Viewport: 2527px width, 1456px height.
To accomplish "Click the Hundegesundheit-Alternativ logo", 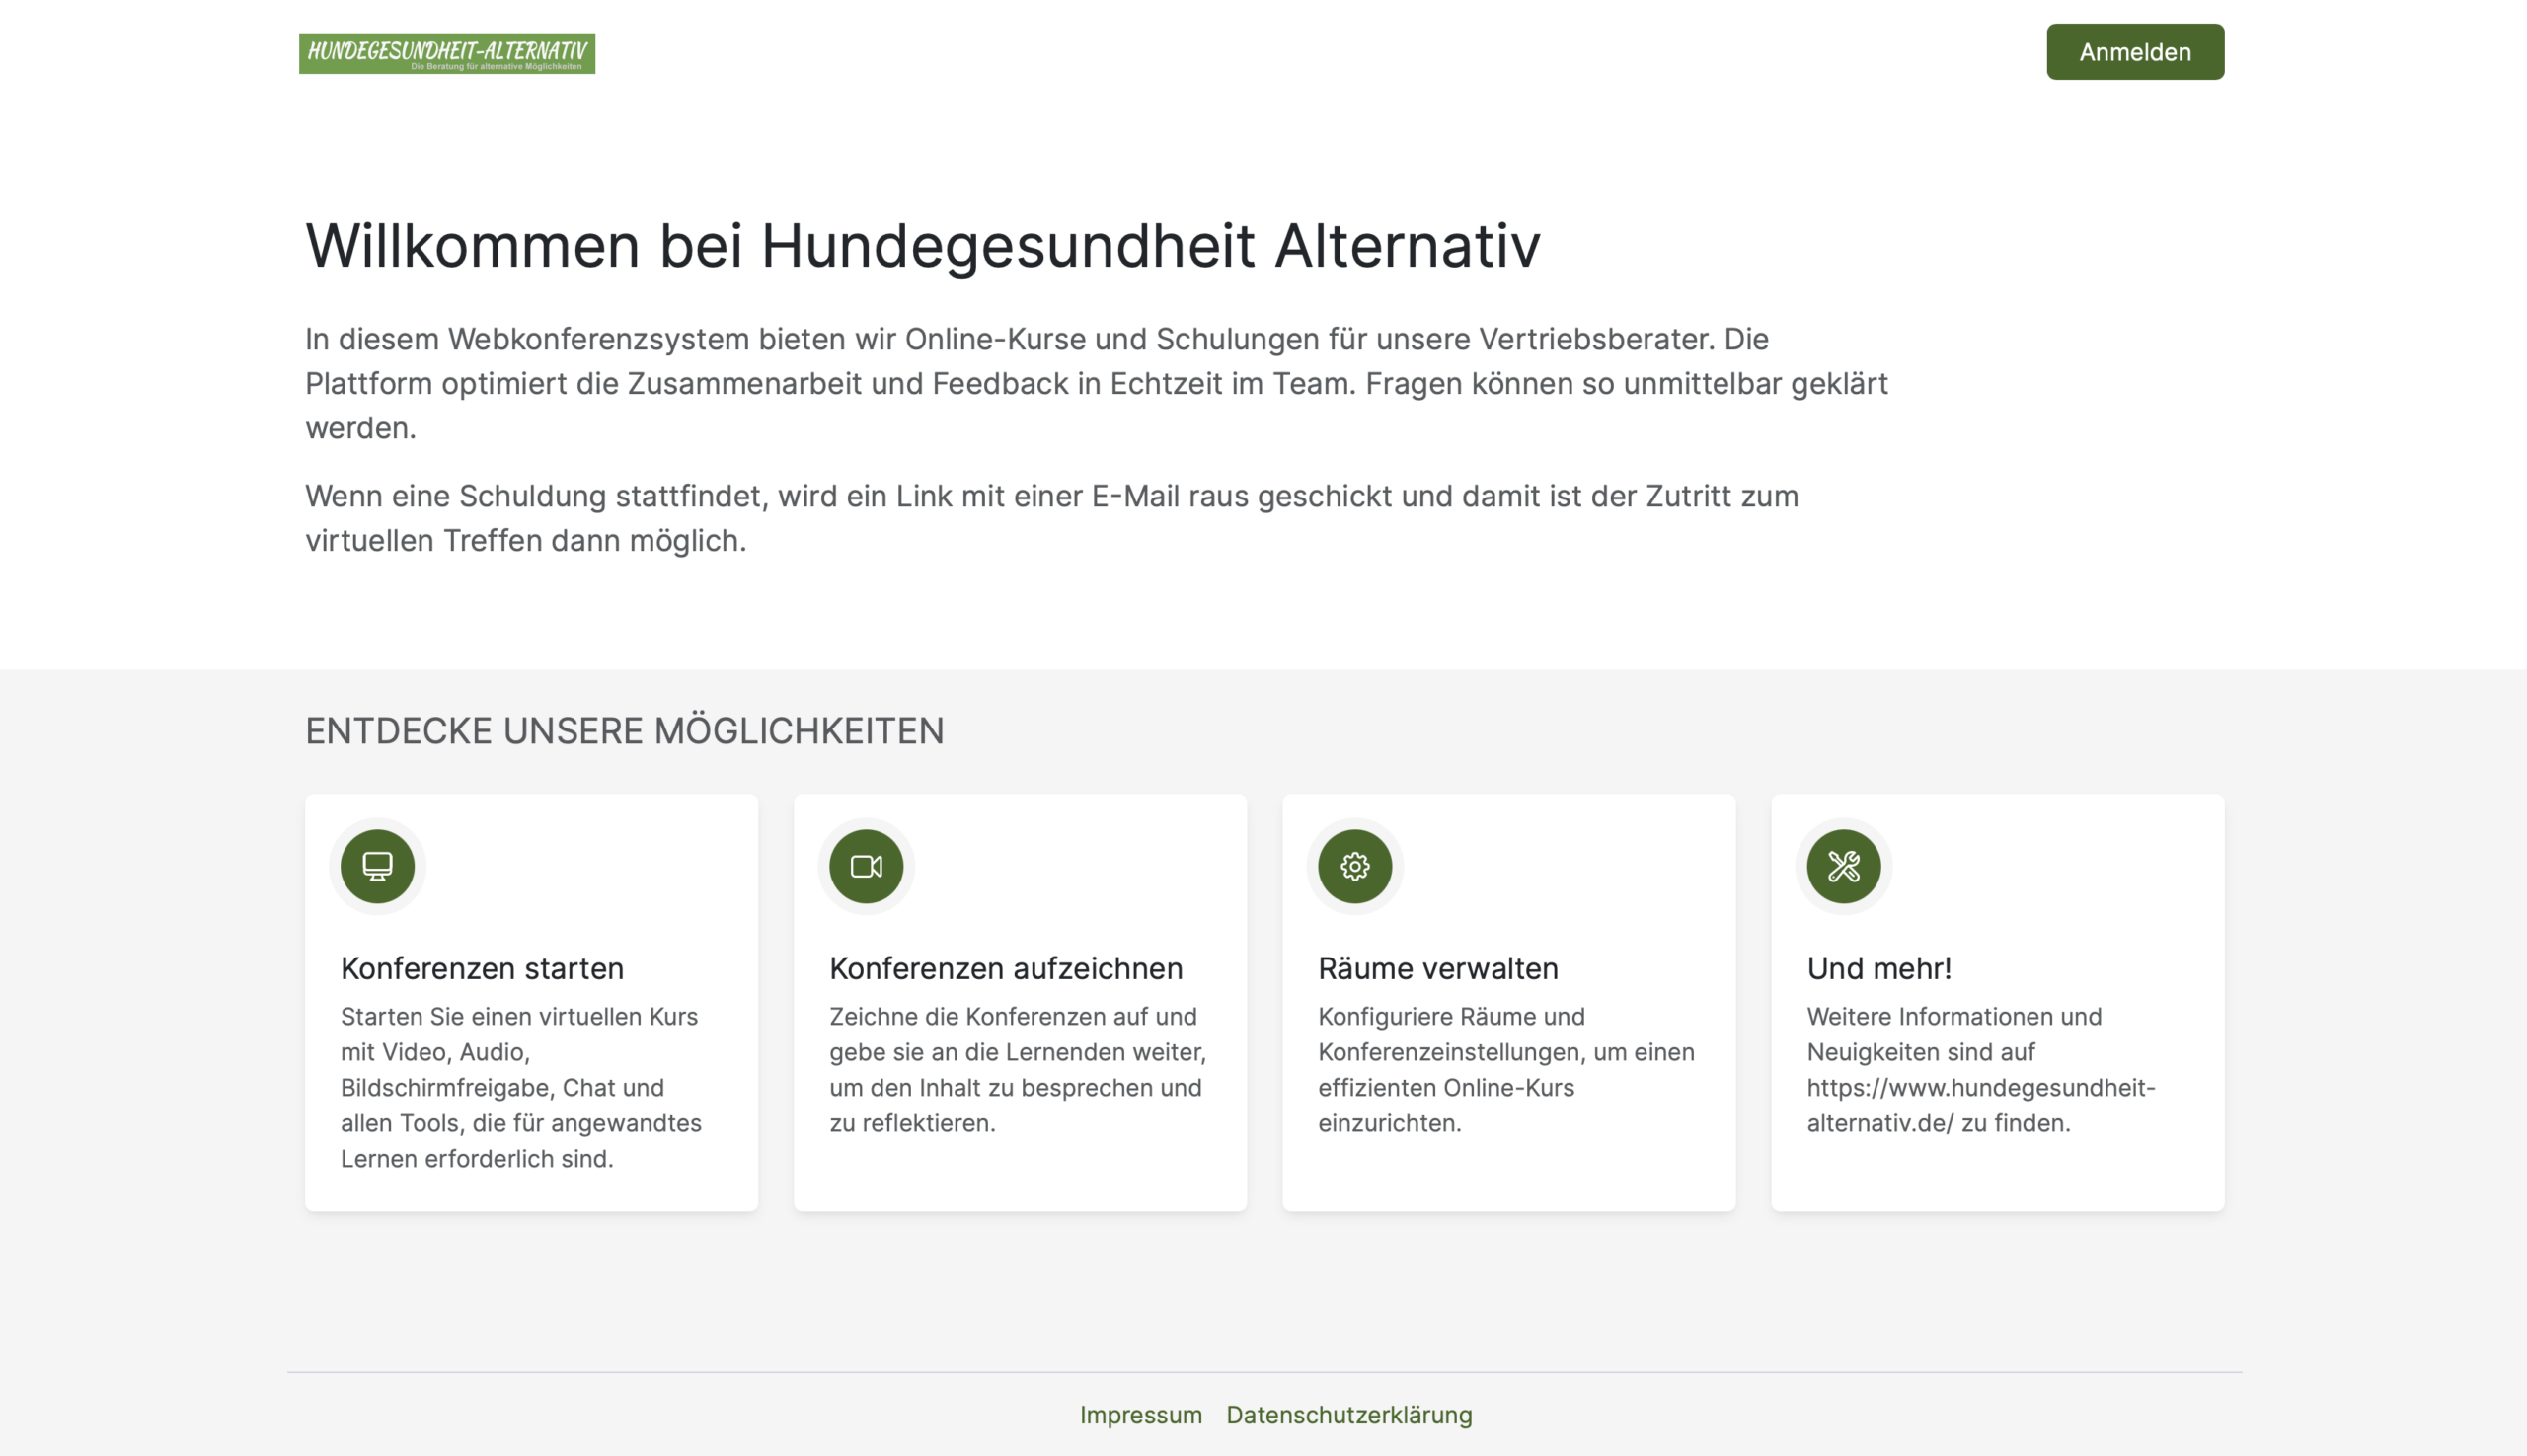I will 446,53.
